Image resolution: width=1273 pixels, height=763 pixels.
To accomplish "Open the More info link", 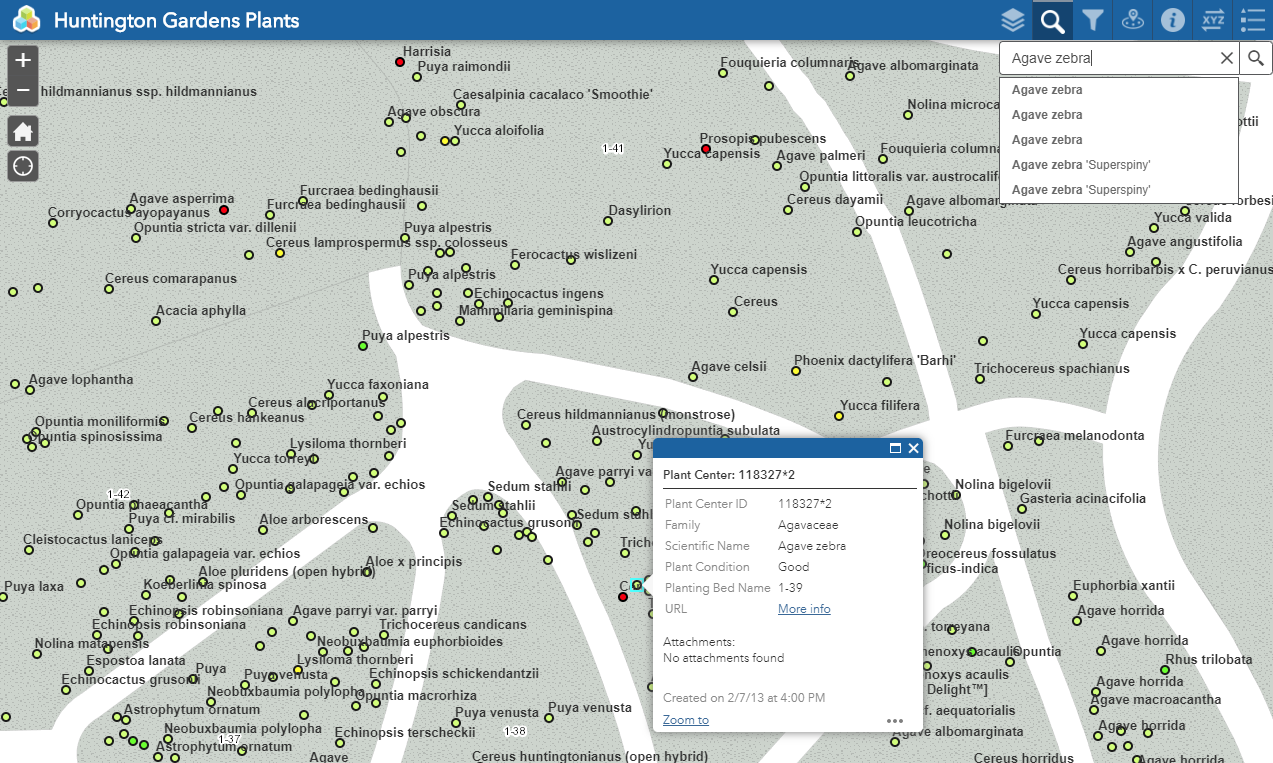I will pyautogui.click(x=803, y=608).
